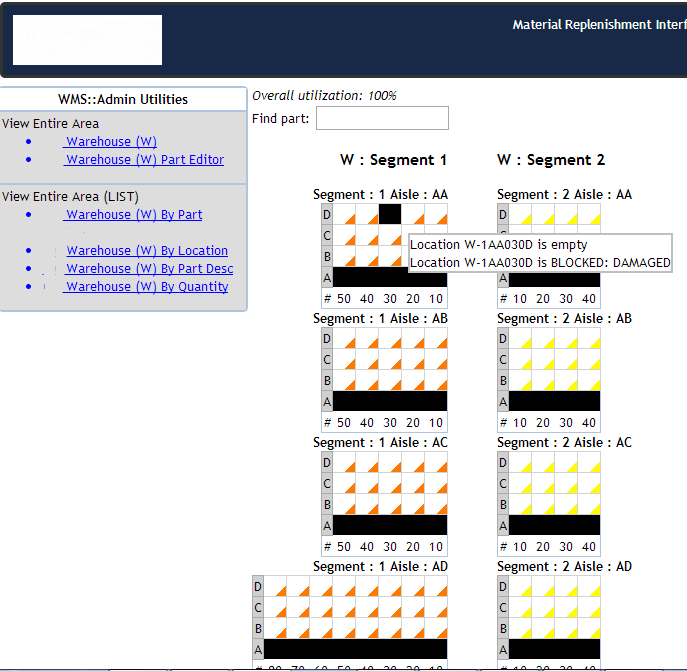Click the black row A bar in Segment 2 Aisle AC
Image resolution: width=687 pixels, height=671 pixels.
point(554,525)
